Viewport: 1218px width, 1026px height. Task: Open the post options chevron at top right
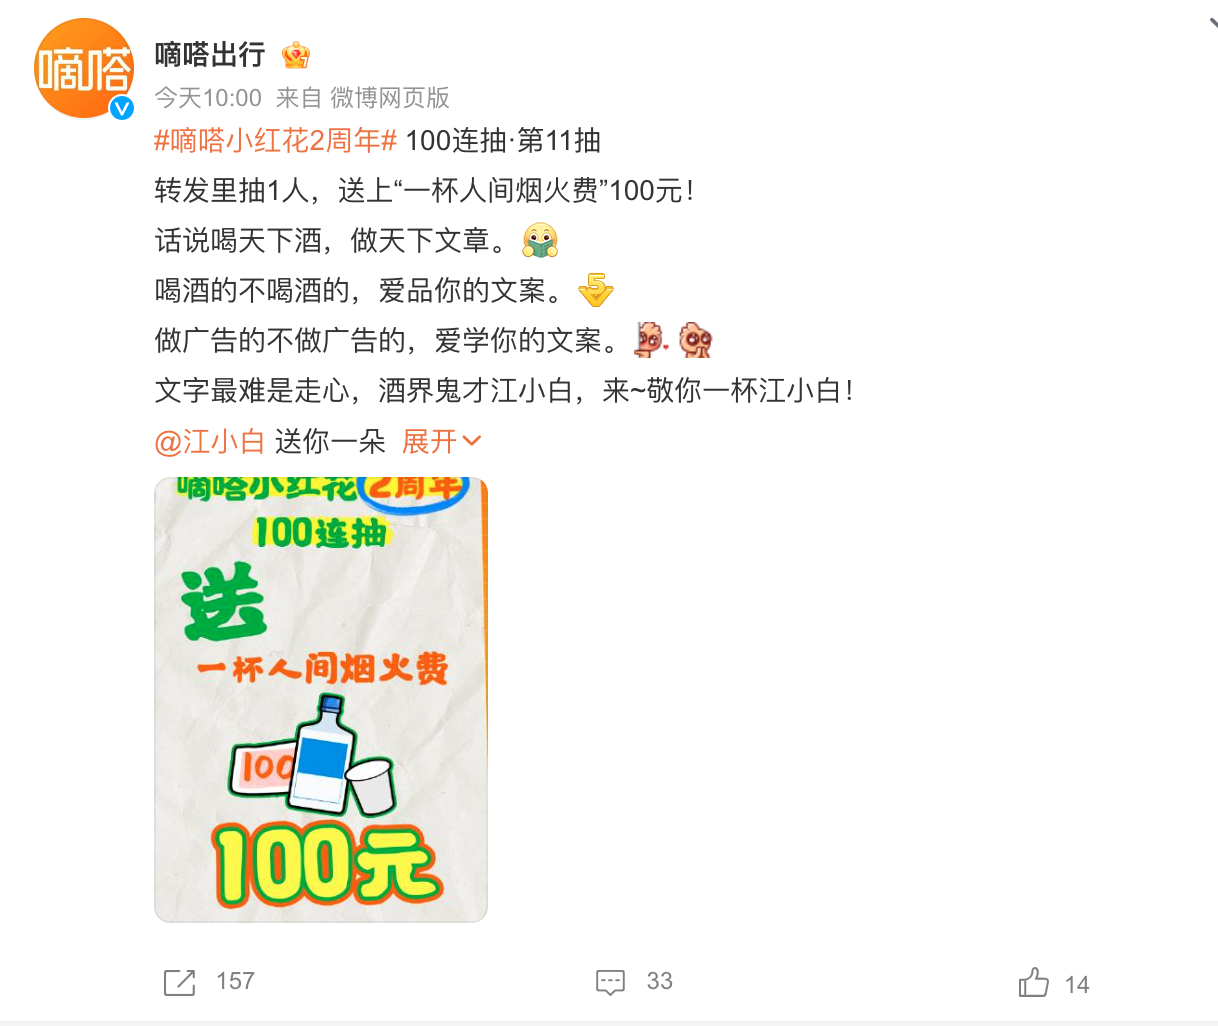tap(1212, 24)
